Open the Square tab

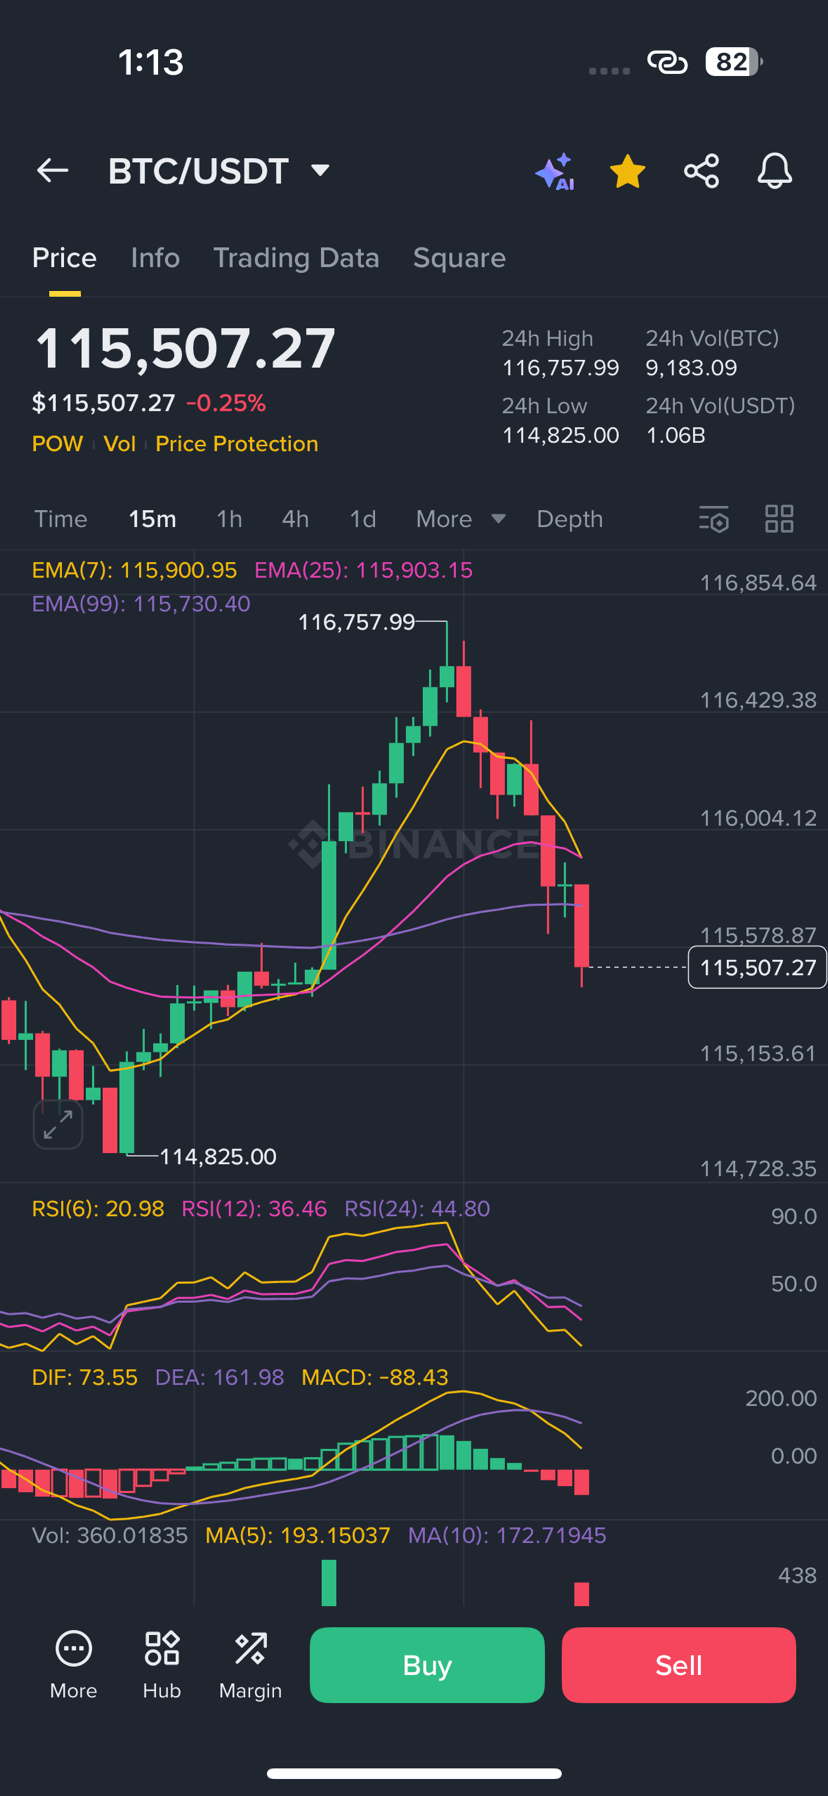[x=459, y=258]
